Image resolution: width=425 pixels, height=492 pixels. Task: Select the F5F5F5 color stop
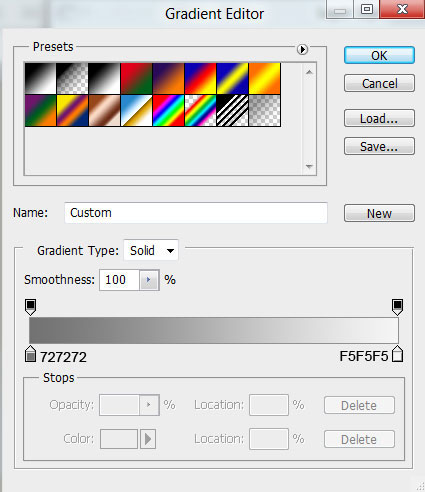[397, 354]
